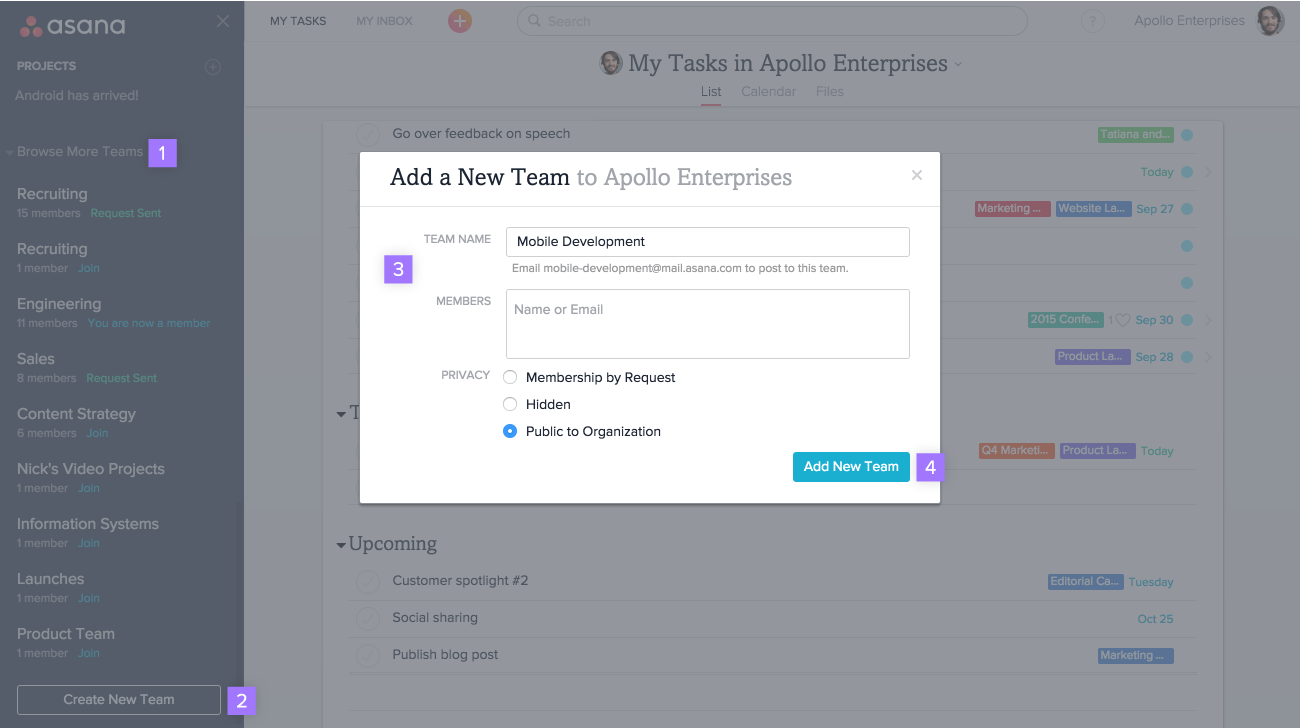Click the plus icon beside PROJECTS
This screenshot has width=1300, height=728.
point(212,66)
